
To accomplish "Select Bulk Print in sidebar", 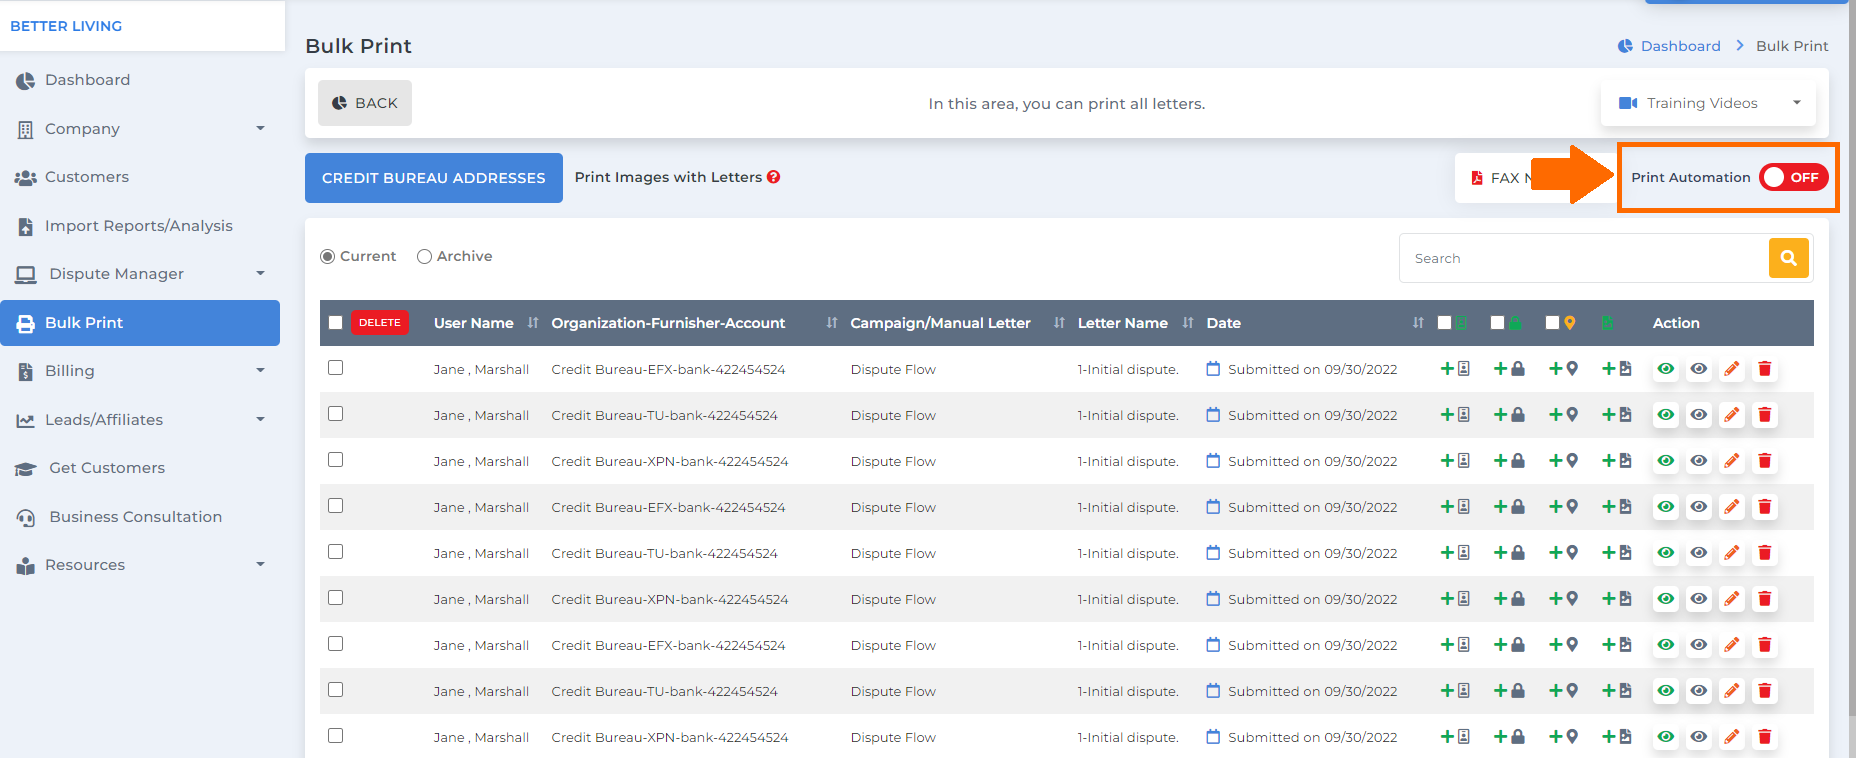I will pyautogui.click(x=140, y=323).
